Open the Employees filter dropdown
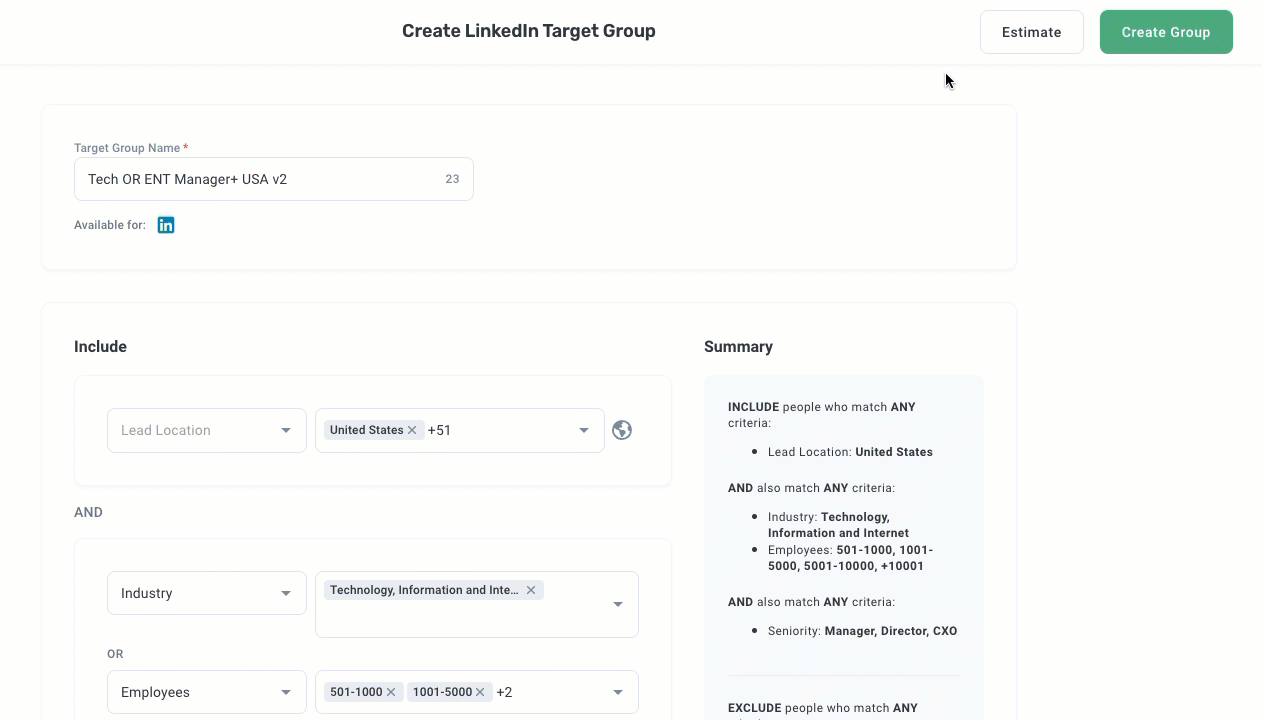The width and height of the screenshot is (1262, 720). tap(206, 692)
